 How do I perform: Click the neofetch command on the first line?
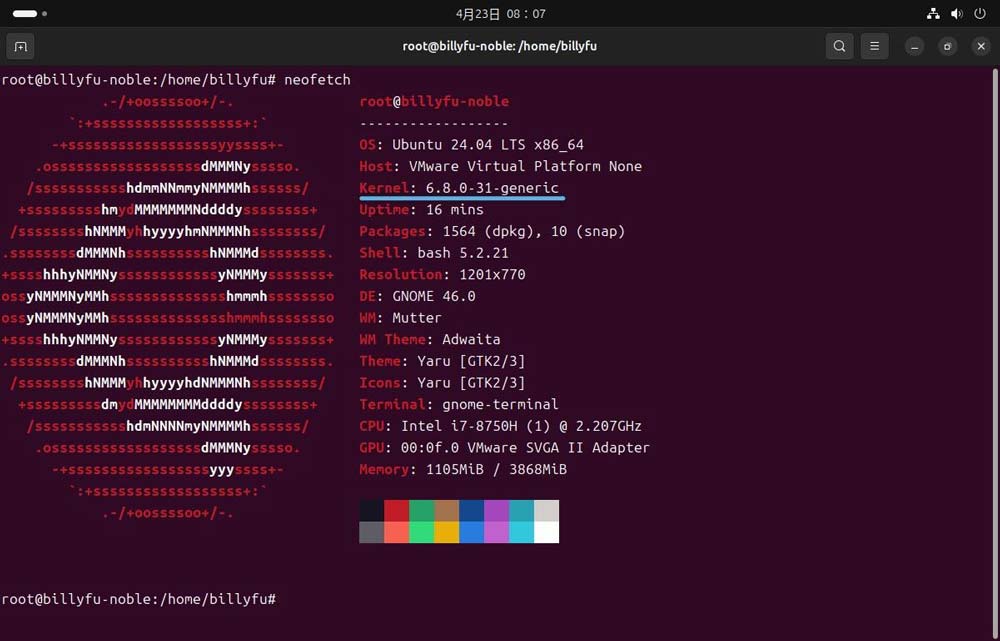317,79
